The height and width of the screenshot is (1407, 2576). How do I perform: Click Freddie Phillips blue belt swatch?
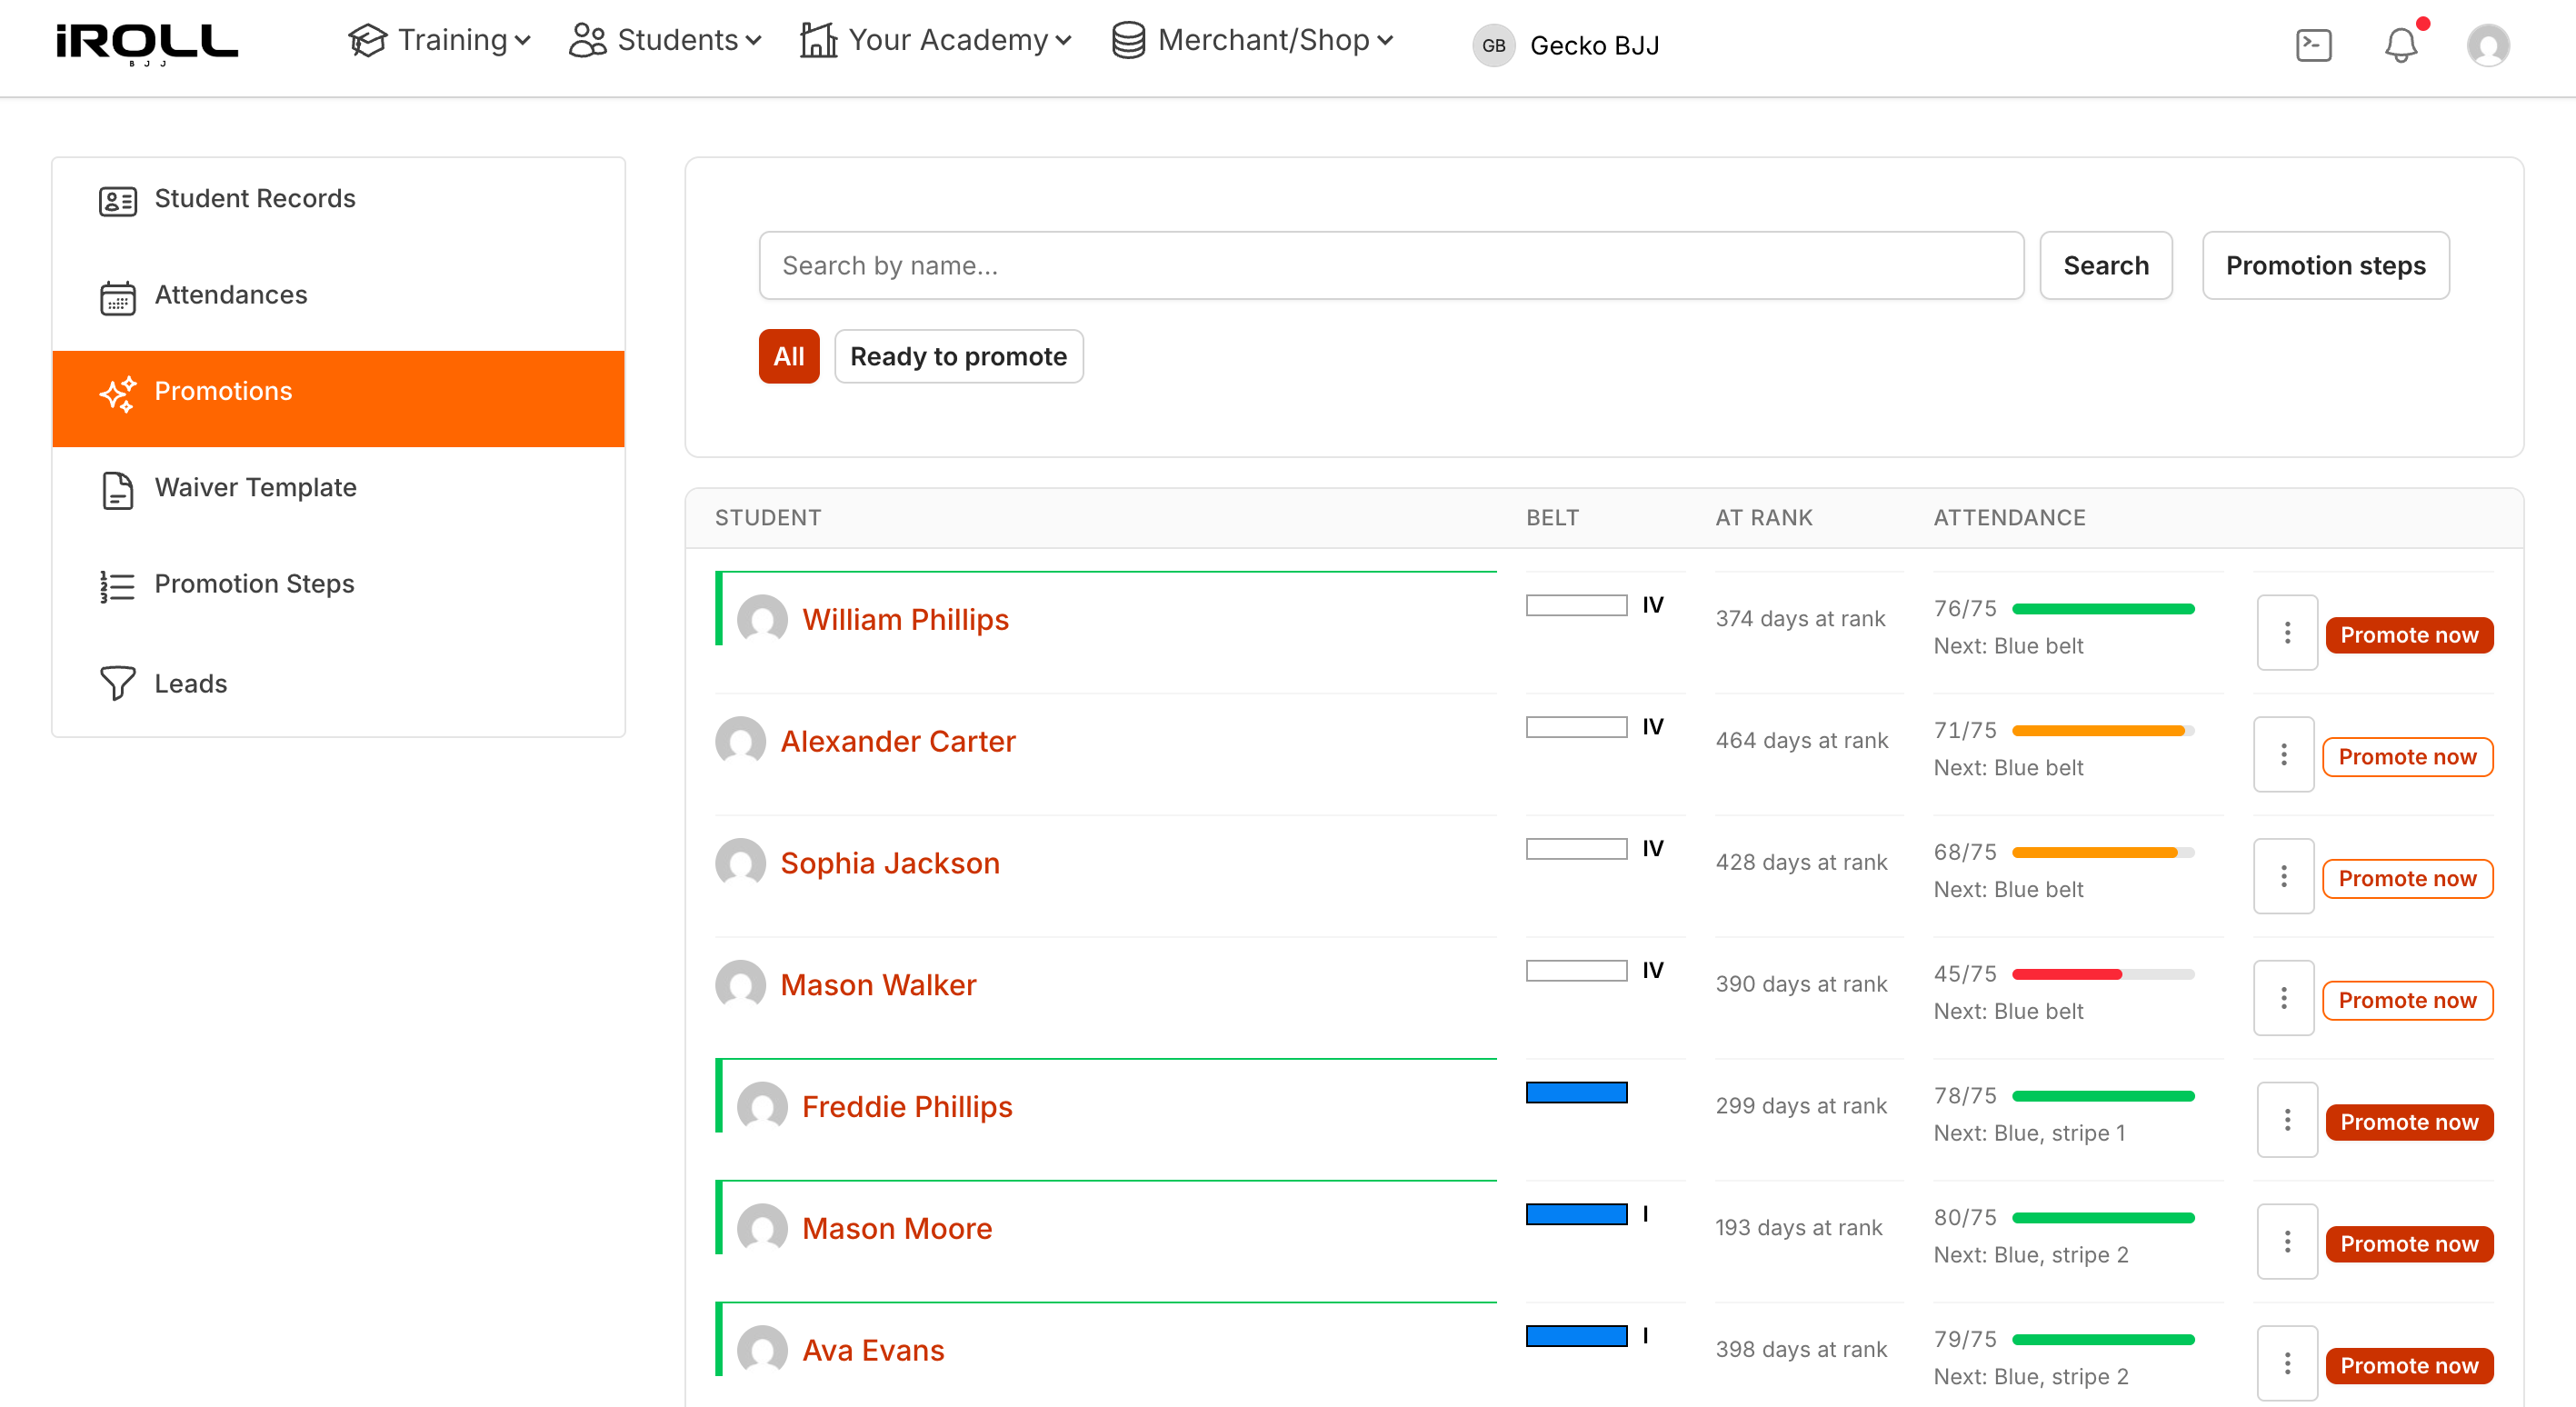tap(1576, 1093)
